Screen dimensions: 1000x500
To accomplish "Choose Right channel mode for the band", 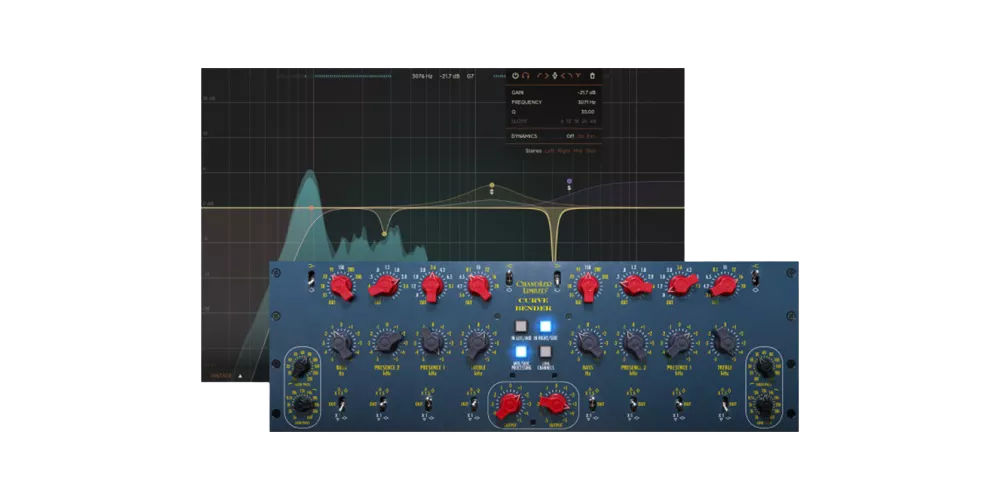I will (564, 151).
